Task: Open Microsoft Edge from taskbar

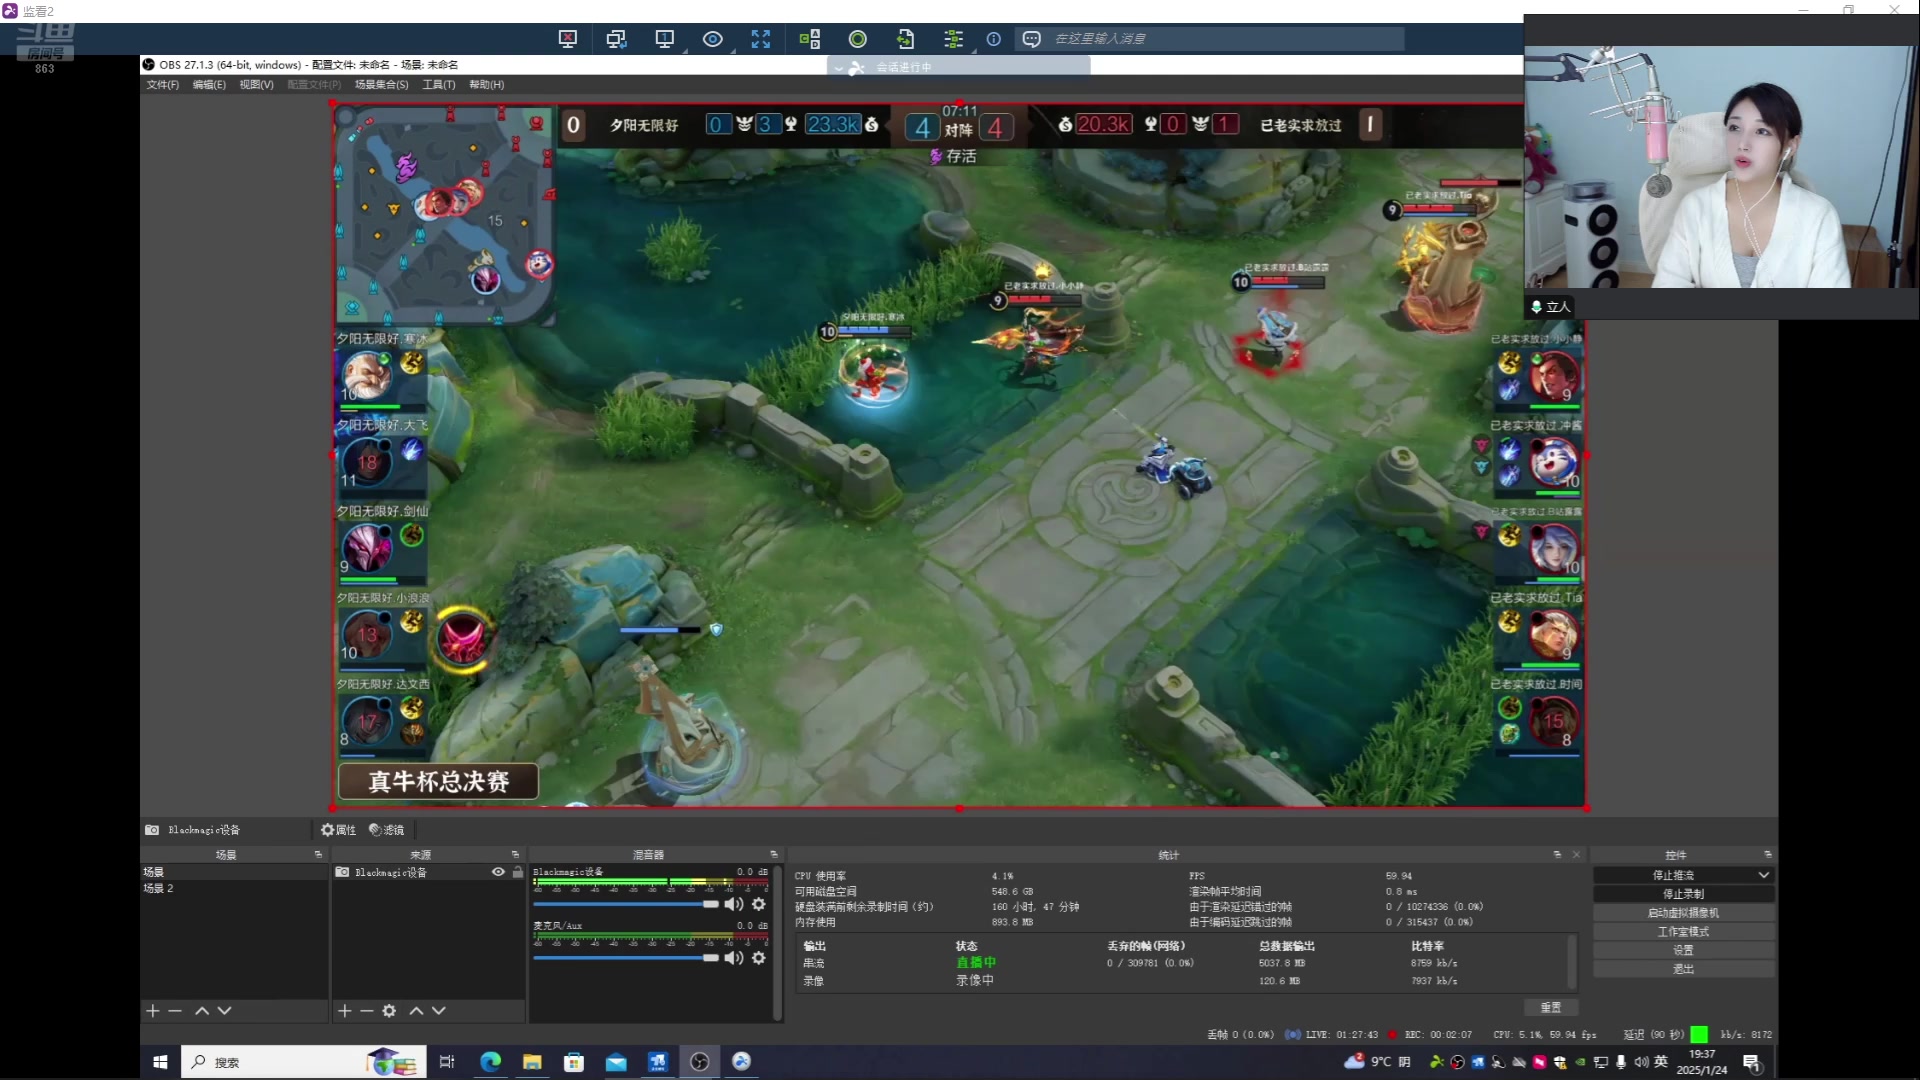Action: point(491,1062)
